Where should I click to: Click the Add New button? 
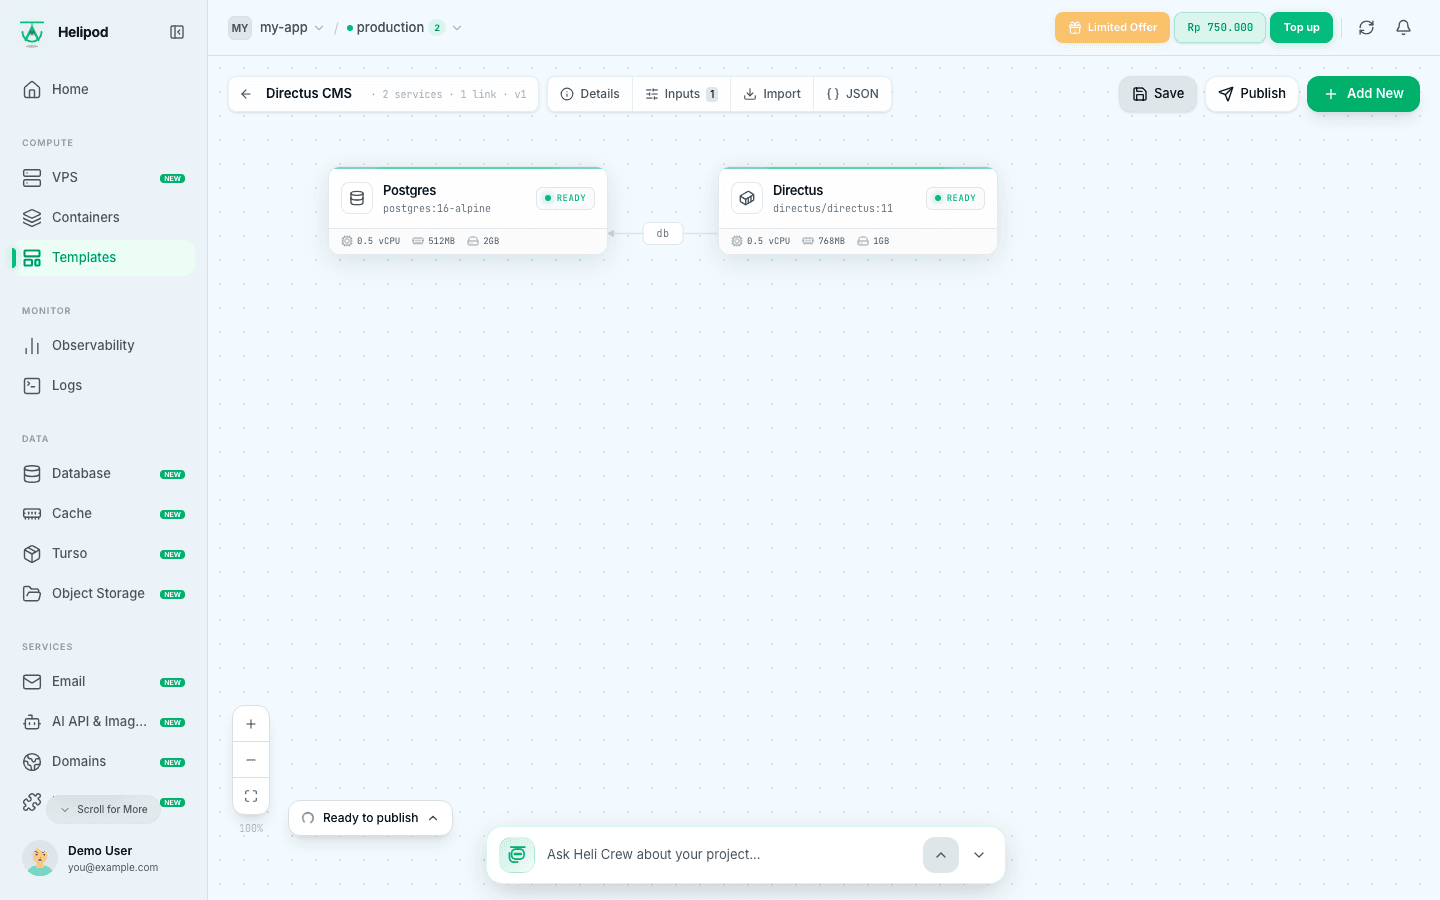click(1363, 94)
